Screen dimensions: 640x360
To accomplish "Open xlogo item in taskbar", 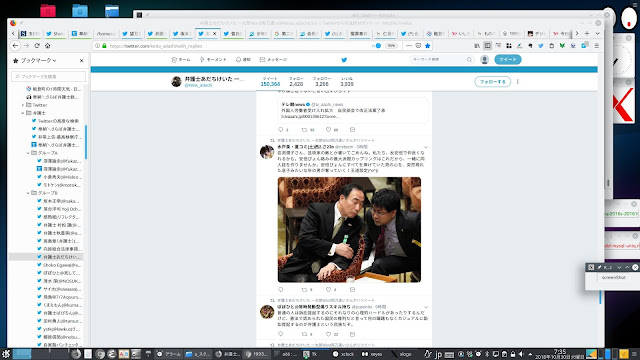I will pos(401,354).
